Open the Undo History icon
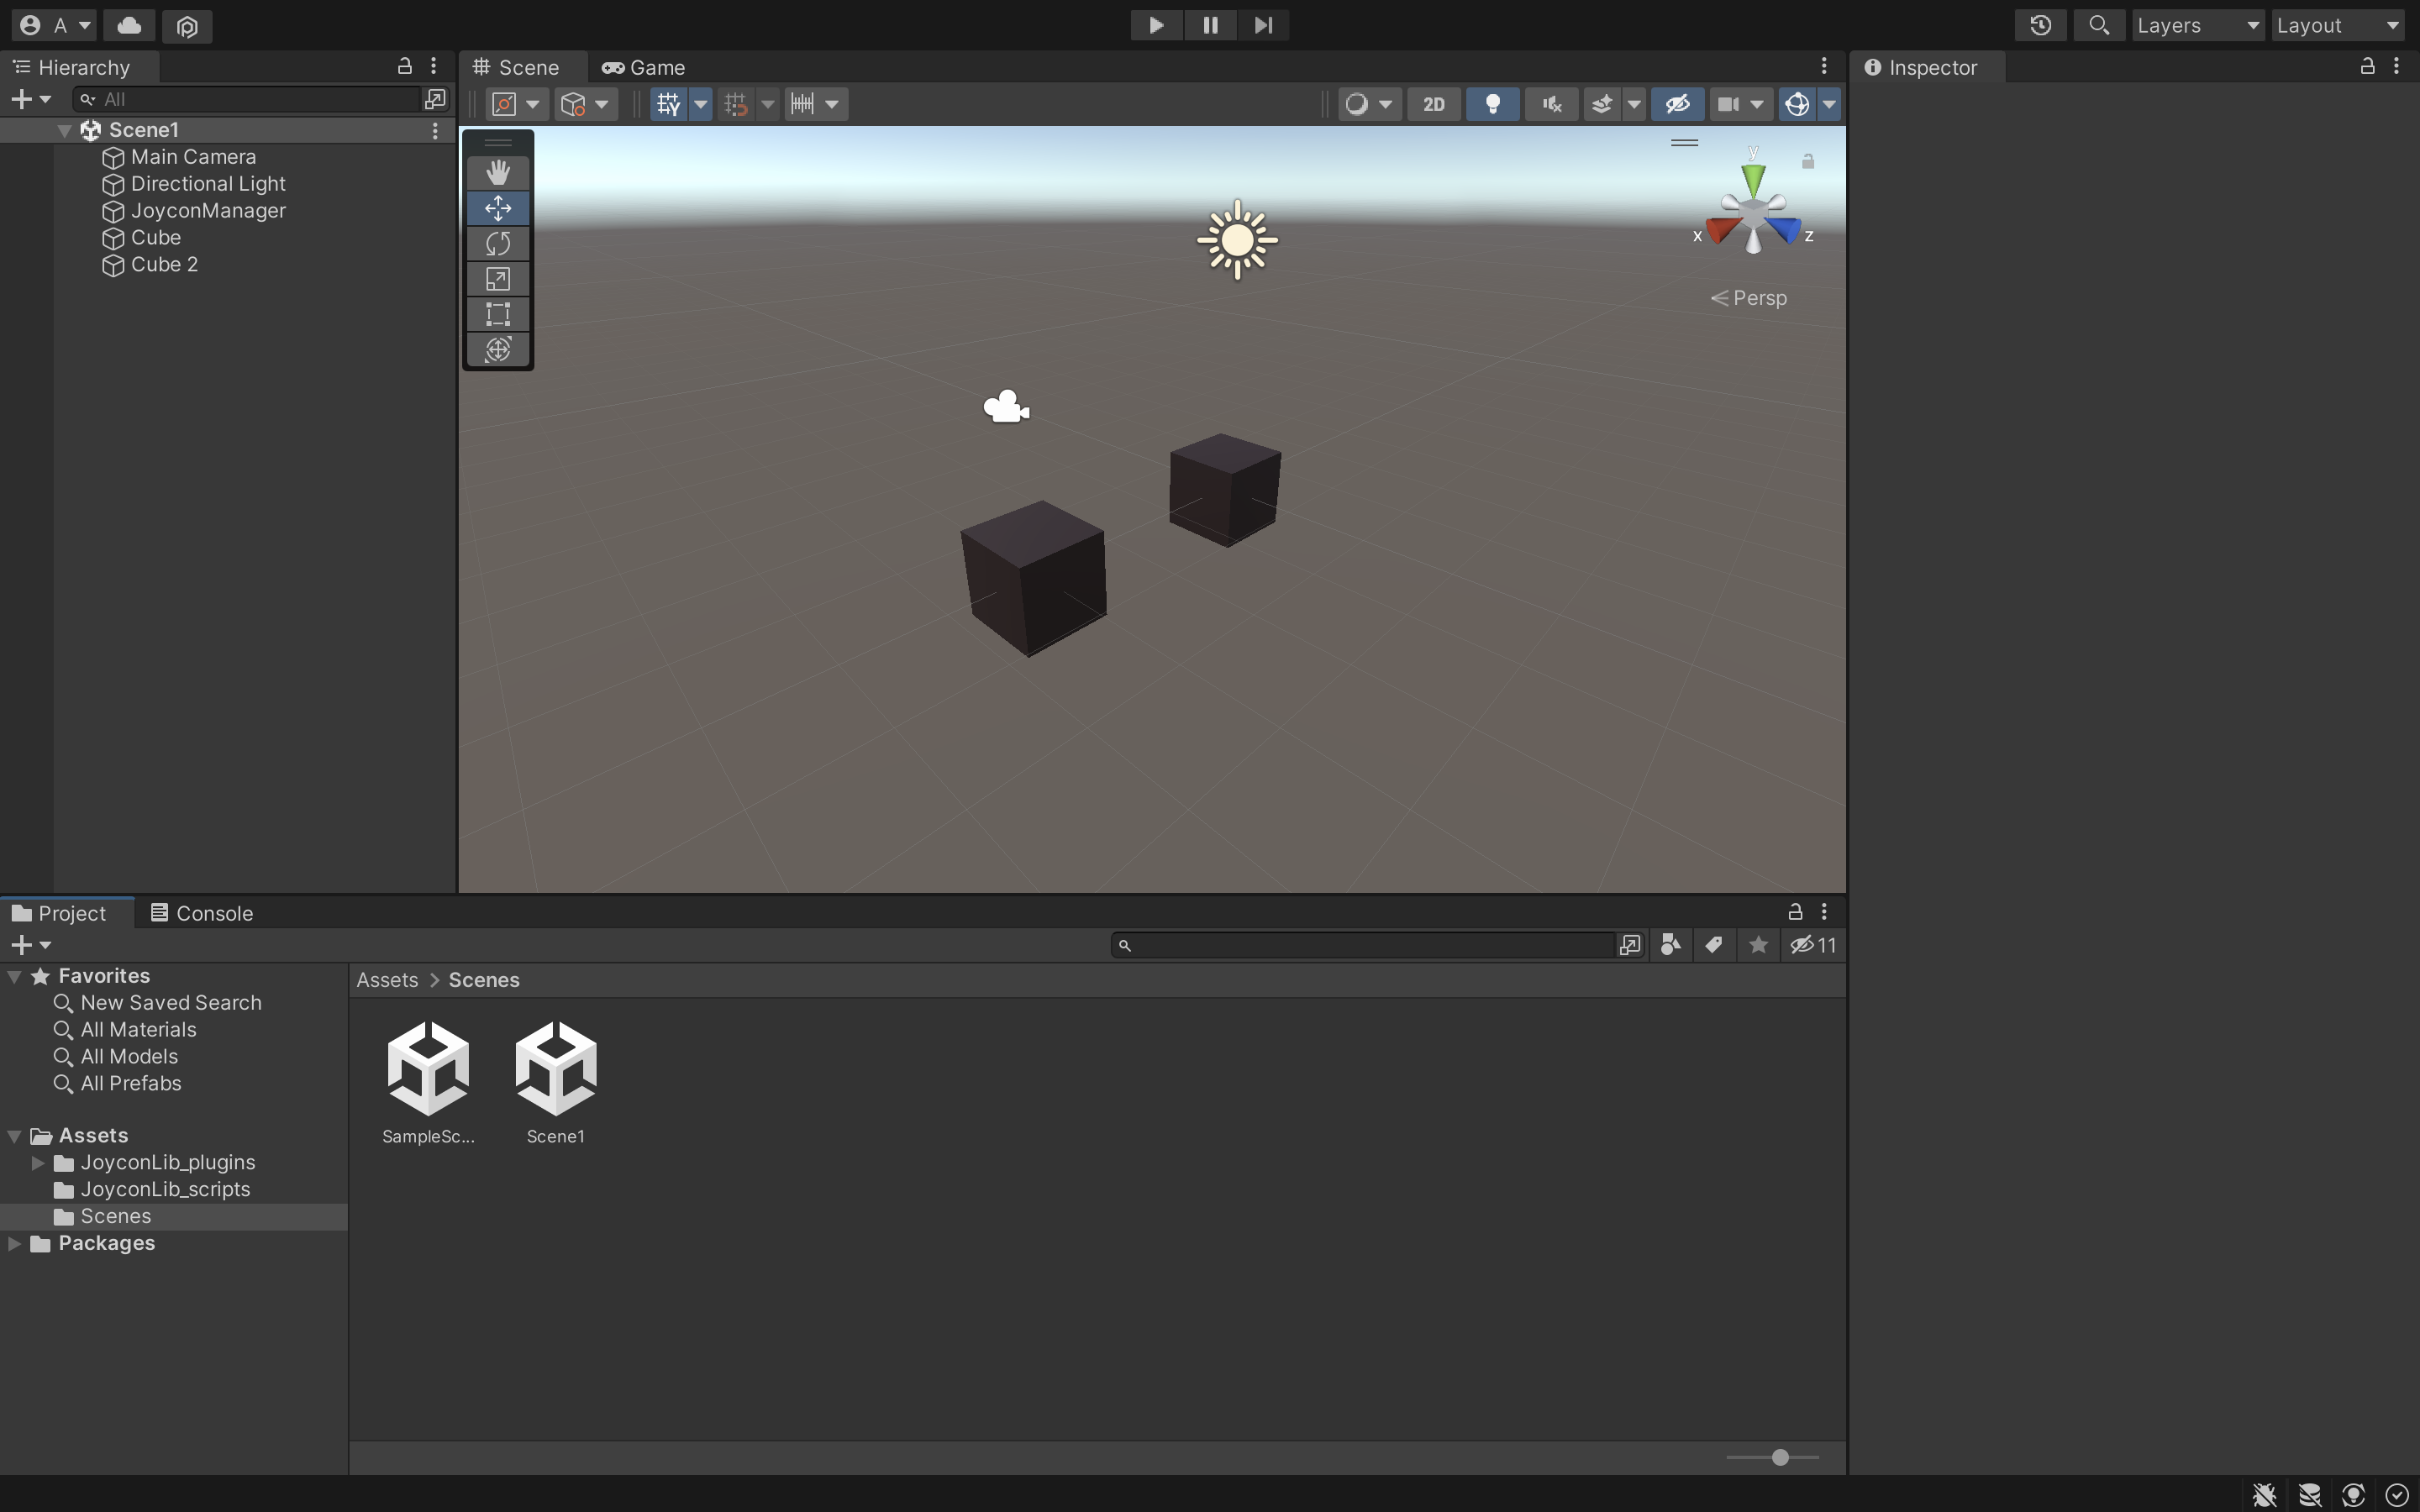 click(x=2040, y=25)
